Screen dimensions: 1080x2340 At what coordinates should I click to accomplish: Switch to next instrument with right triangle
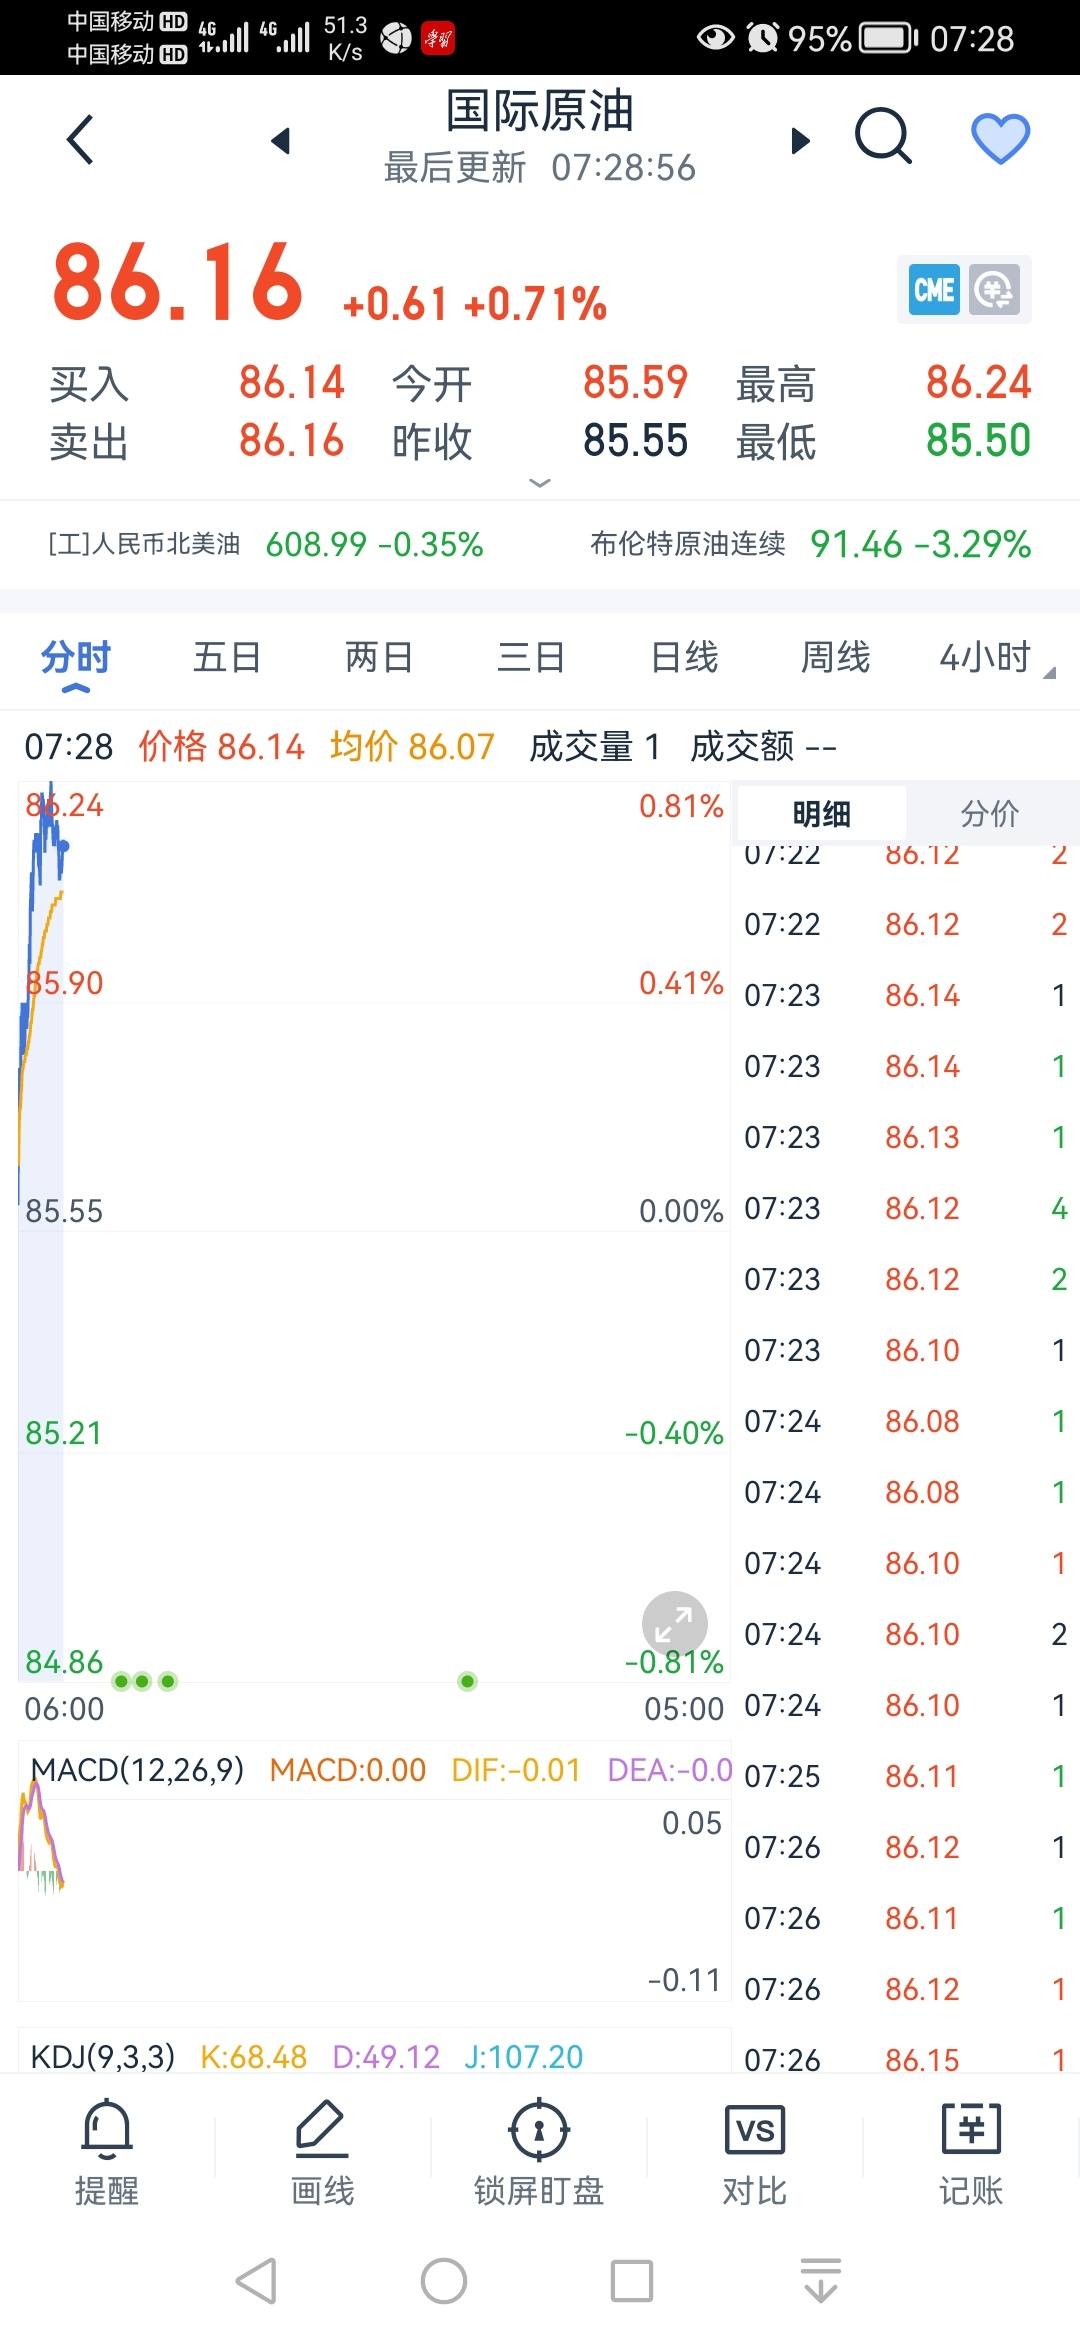800,141
